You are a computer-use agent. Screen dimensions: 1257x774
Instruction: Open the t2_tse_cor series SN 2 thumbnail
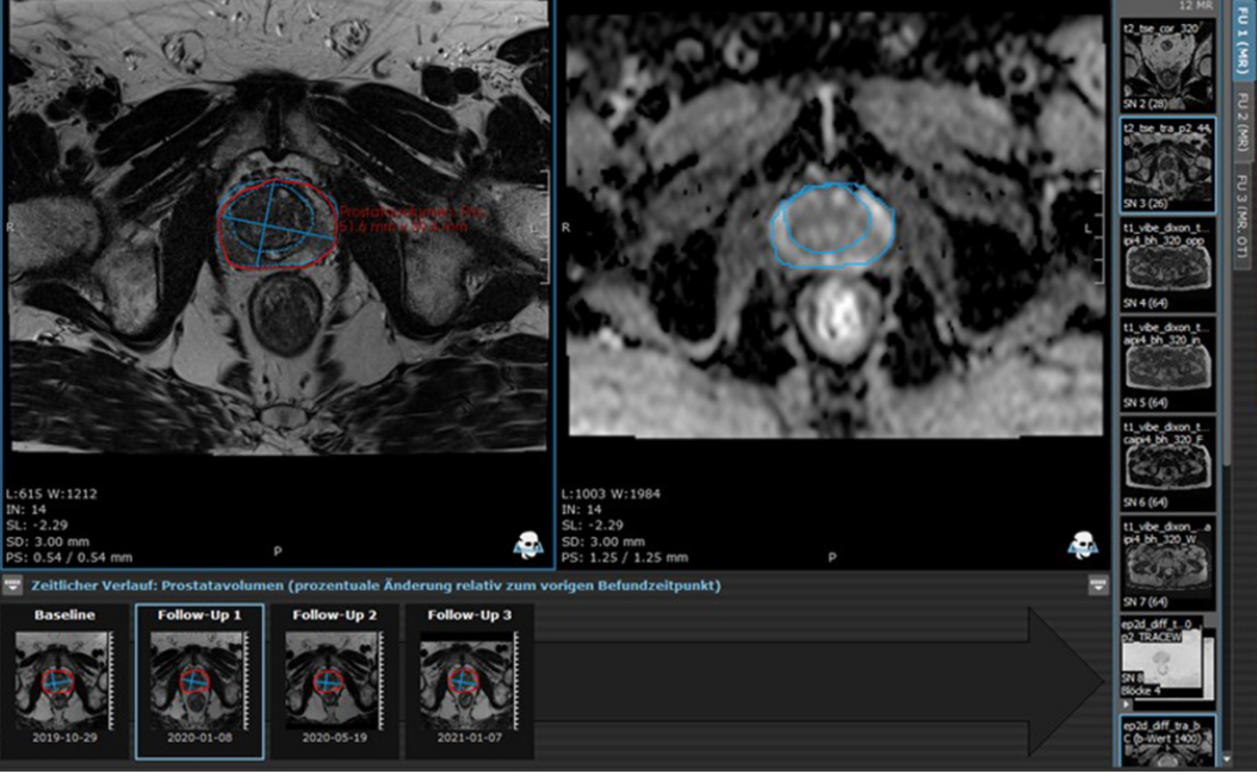click(x=1167, y=63)
